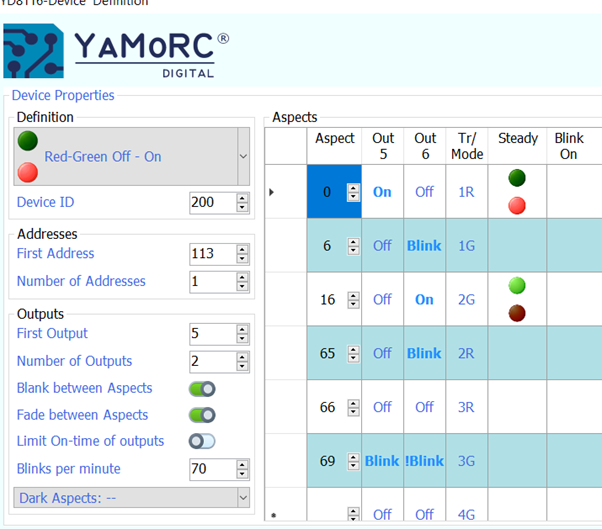Click Tr/Mode '3G' cell
Image resolution: width=602 pixels, height=529 pixels.
click(467, 461)
